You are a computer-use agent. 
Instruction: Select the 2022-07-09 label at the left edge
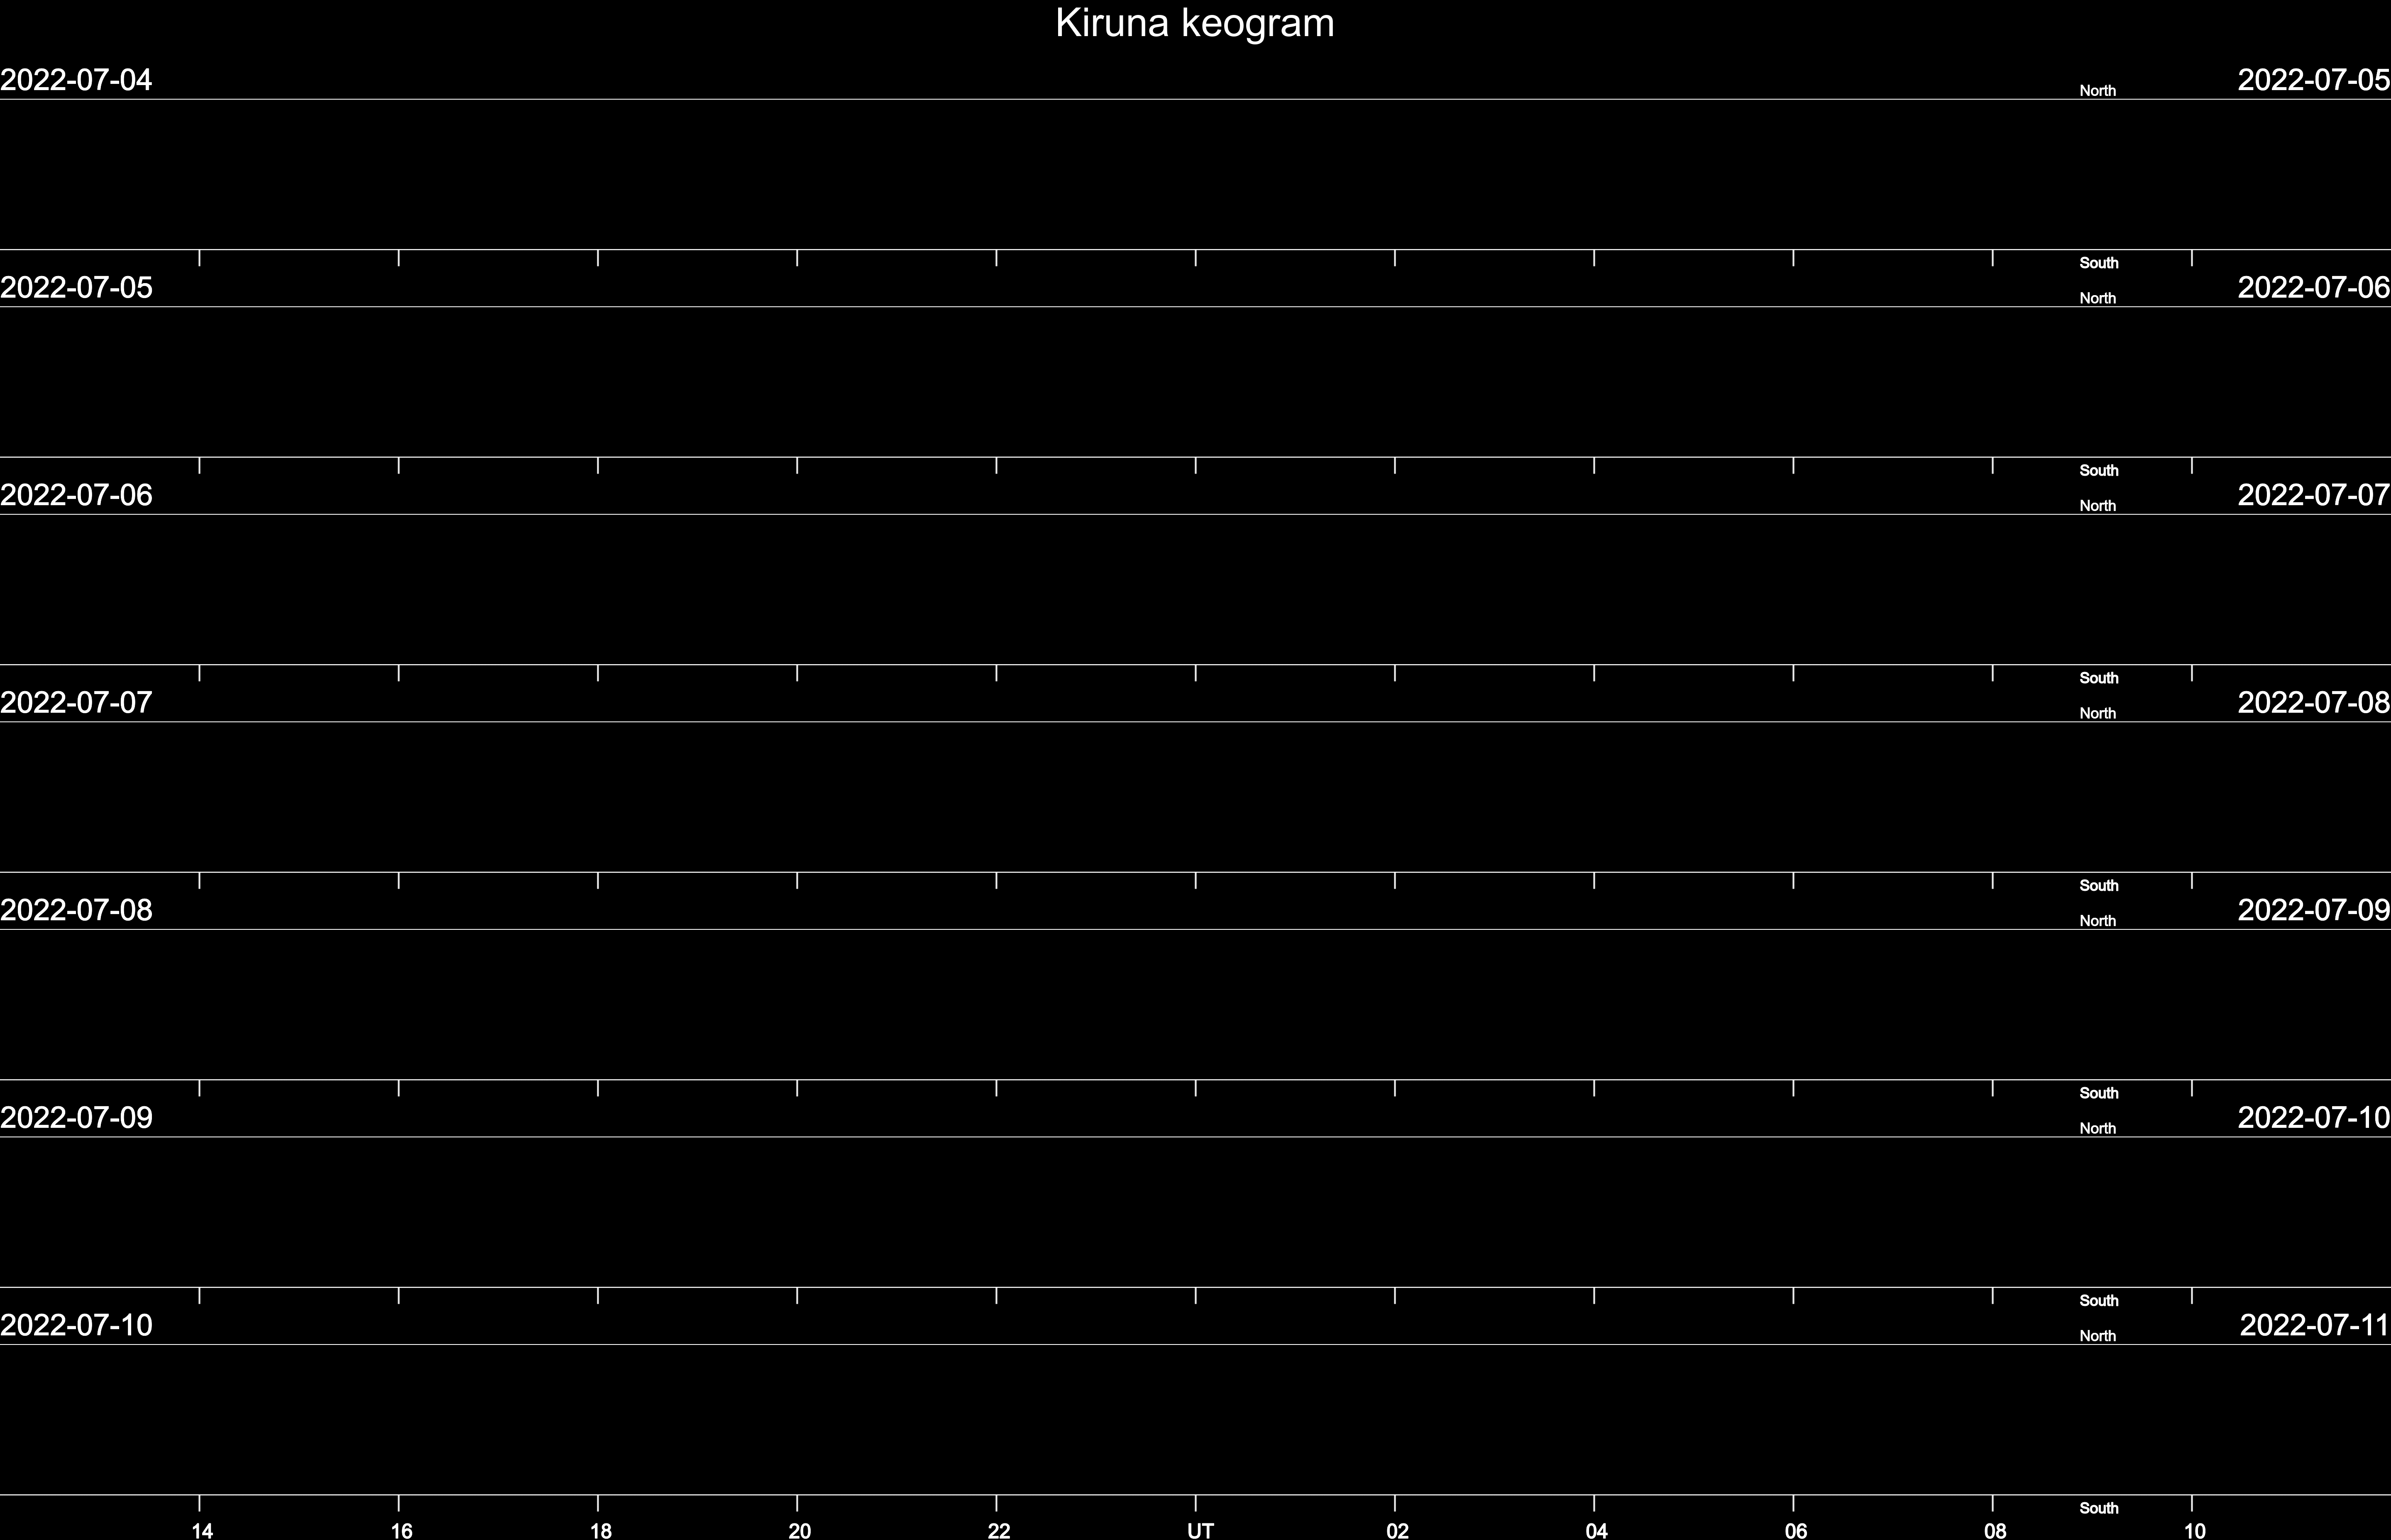point(76,1118)
